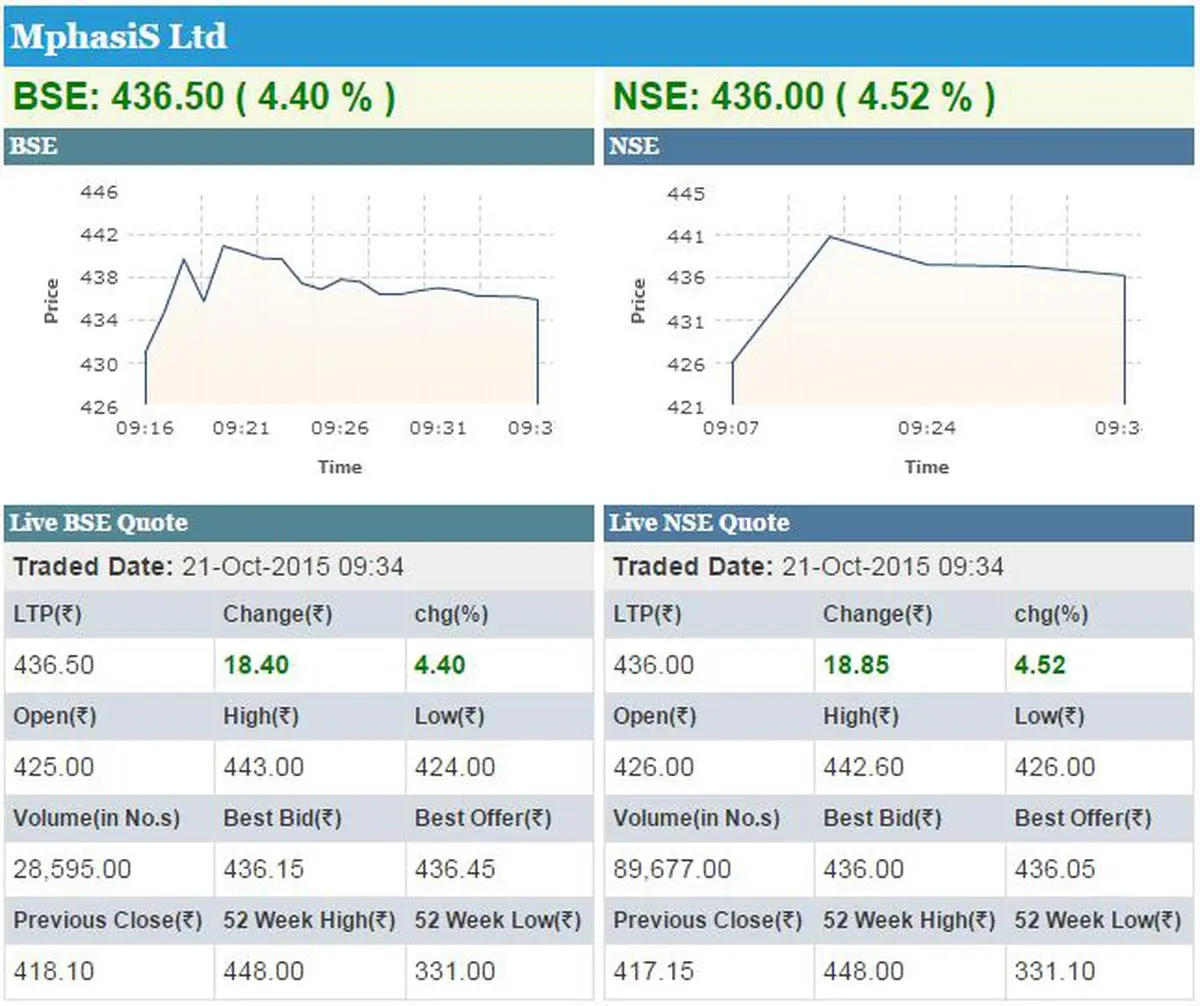The image size is (1200, 1006).
Task: Click the BSE 52 Week Low value 331.00
Action: [x=455, y=971]
